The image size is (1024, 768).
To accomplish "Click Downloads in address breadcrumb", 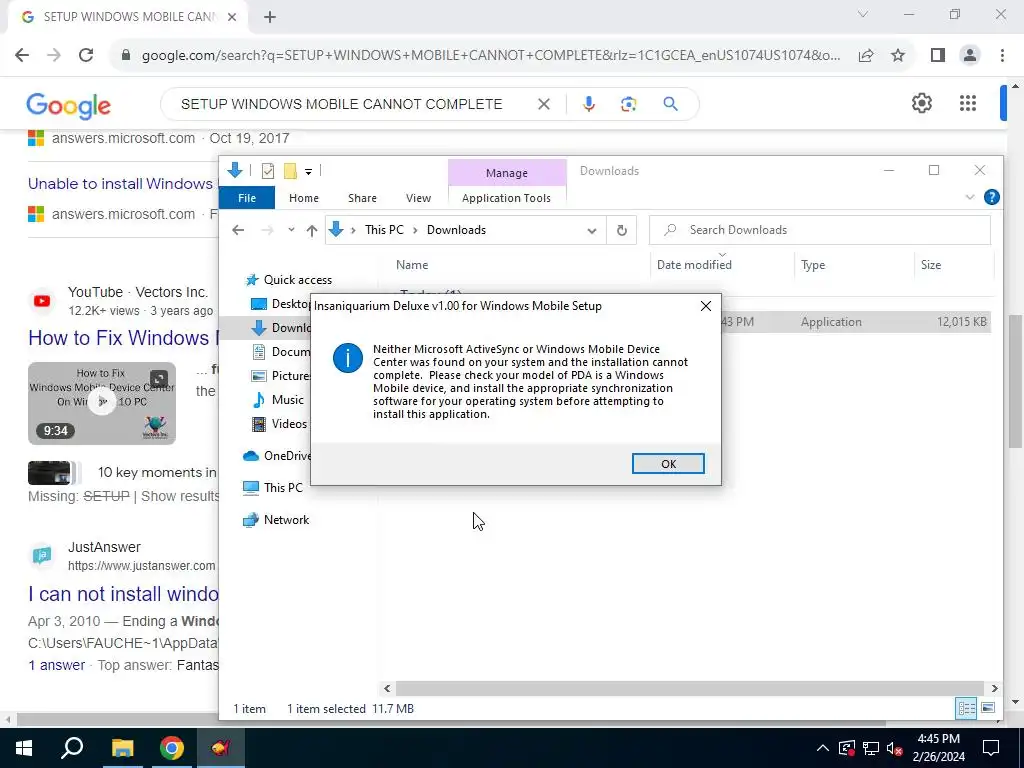I will tap(456, 230).
